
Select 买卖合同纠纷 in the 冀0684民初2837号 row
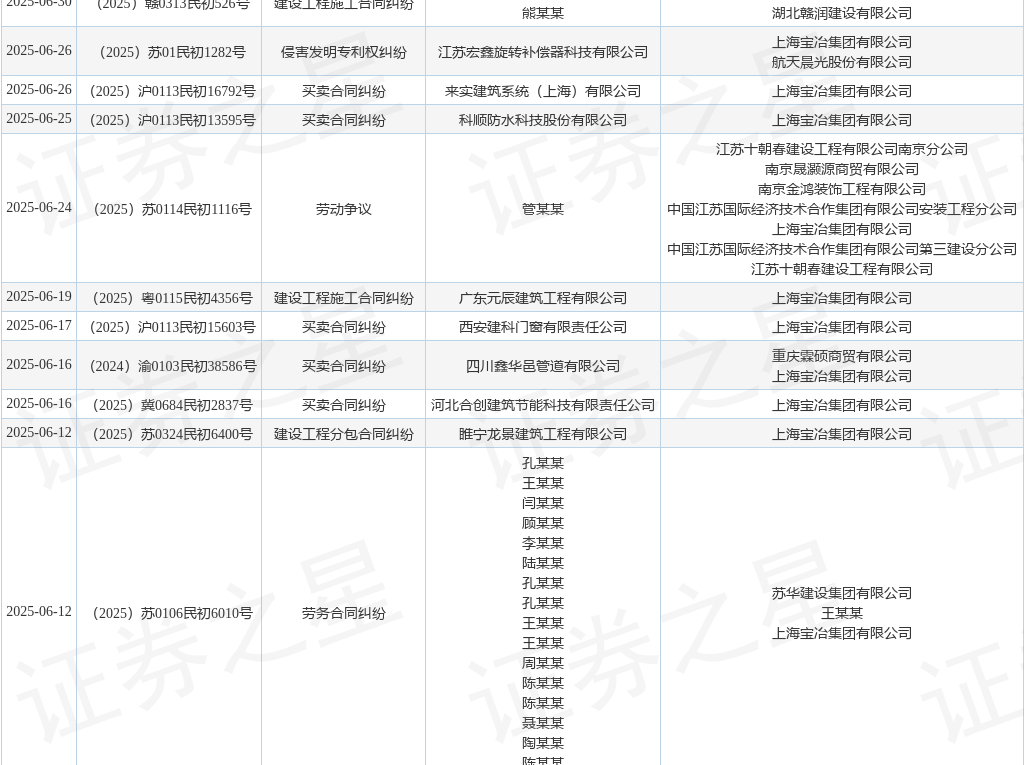(344, 405)
